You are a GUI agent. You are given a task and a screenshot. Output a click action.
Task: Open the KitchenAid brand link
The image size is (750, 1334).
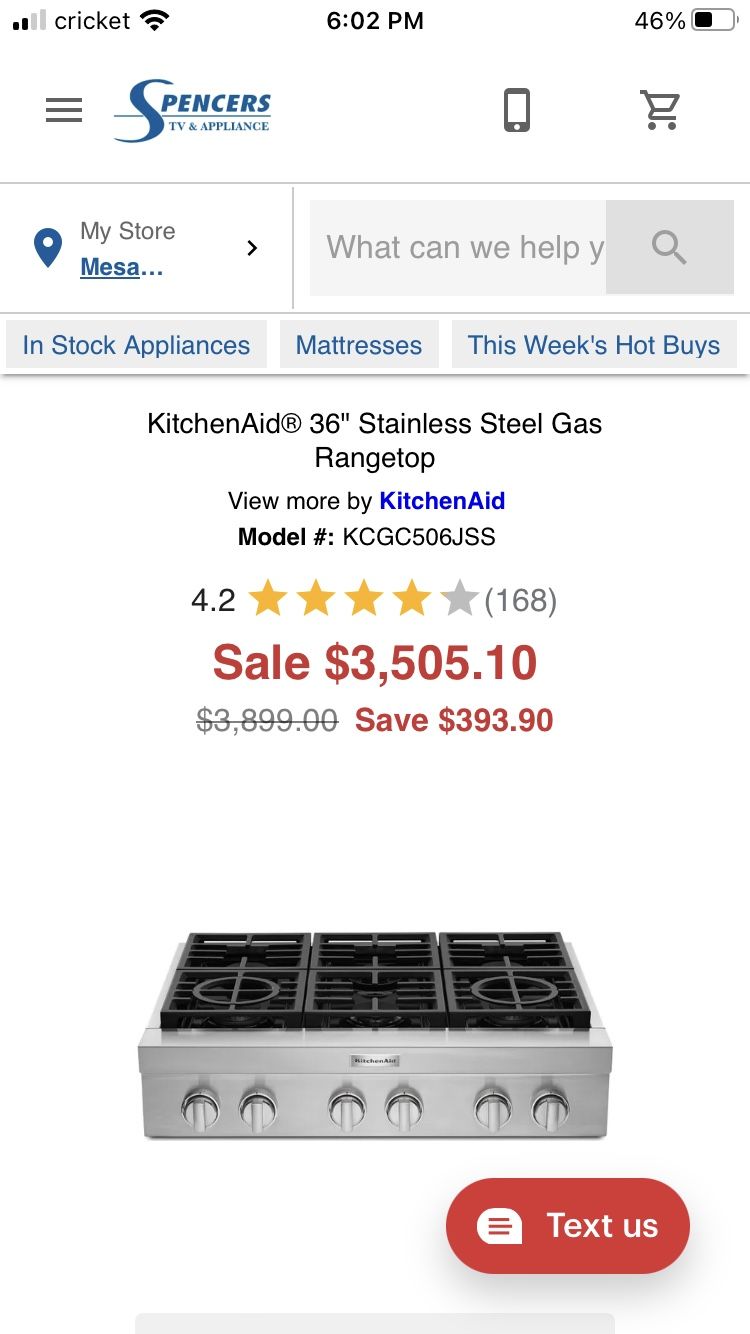442,501
